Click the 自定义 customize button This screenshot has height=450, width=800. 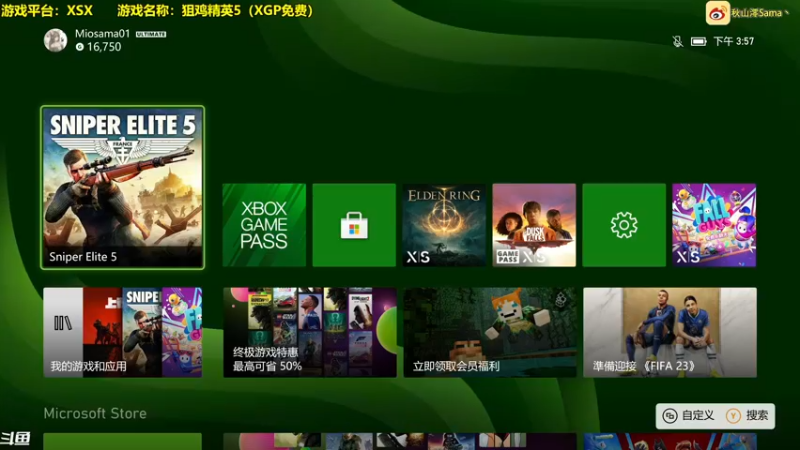click(x=689, y=416)
